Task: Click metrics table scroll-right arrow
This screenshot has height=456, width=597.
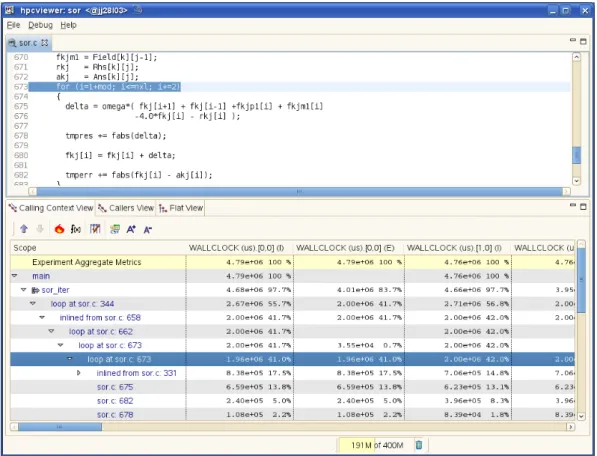Action: pyautogui.click(x=570, y=427)
